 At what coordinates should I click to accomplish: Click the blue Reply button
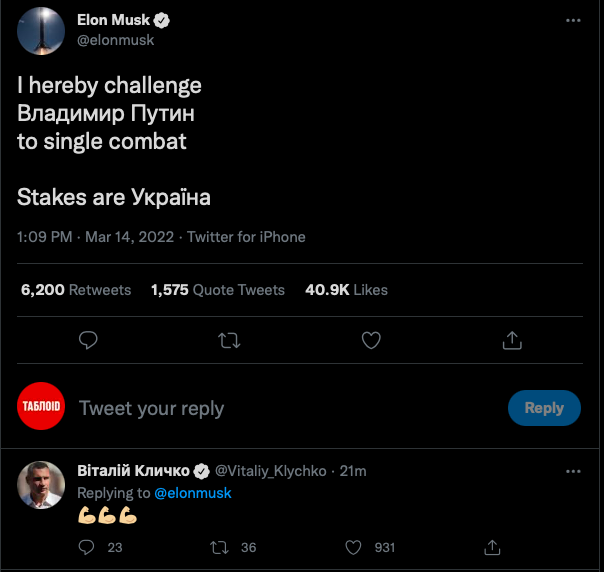(544, 408)
